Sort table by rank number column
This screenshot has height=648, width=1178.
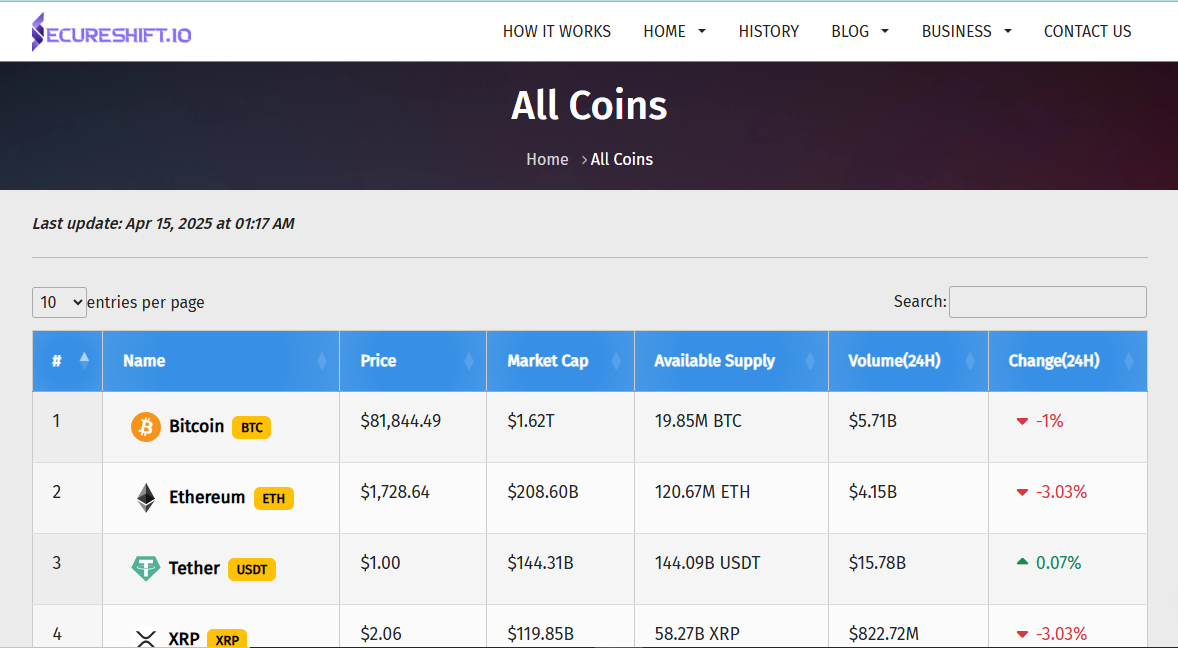(x=68, y=361)
